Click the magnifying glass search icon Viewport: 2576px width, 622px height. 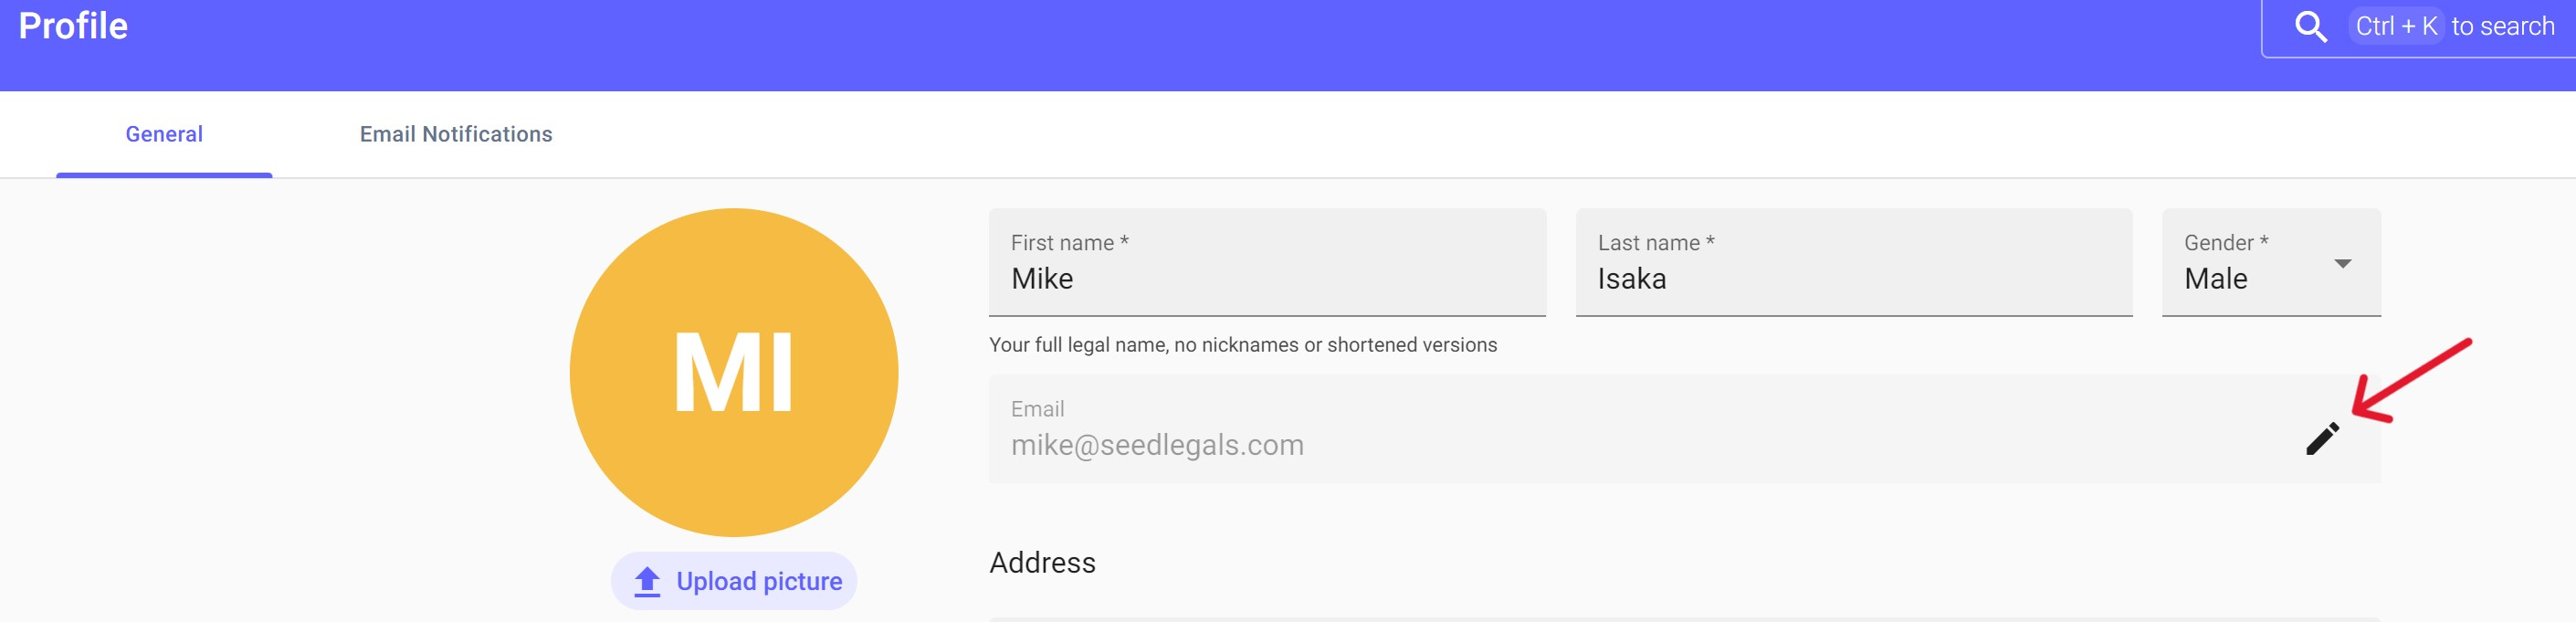click(2310, 26)
